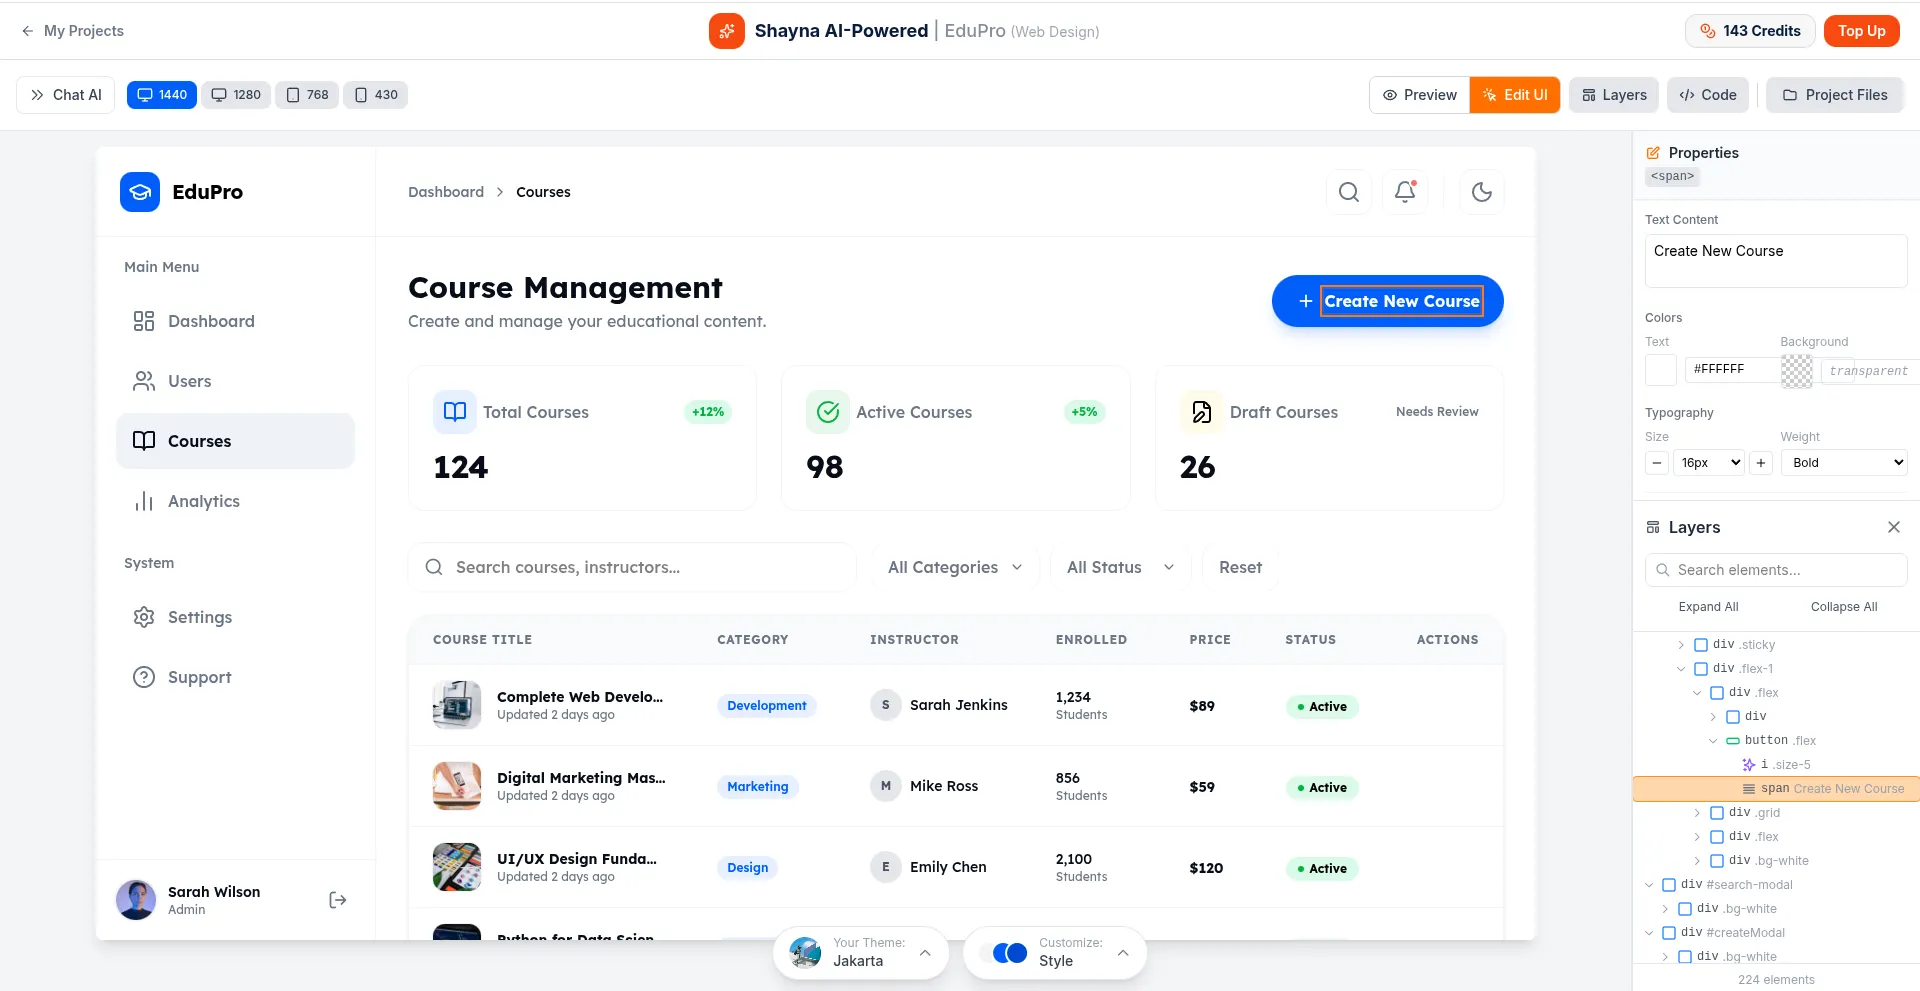The image size is (1920, 991).
Task: Collapse the button .flex layer node
Action: 1713,741
